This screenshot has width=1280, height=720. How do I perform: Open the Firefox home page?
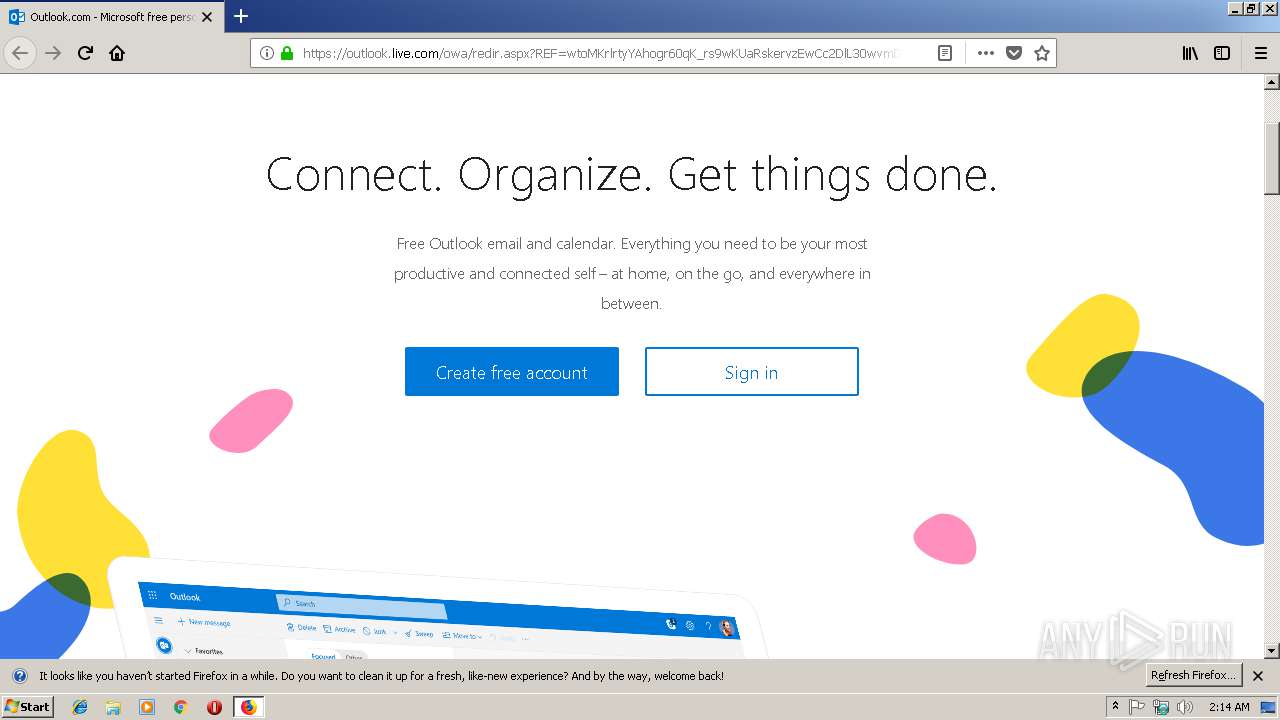point(117,53)
